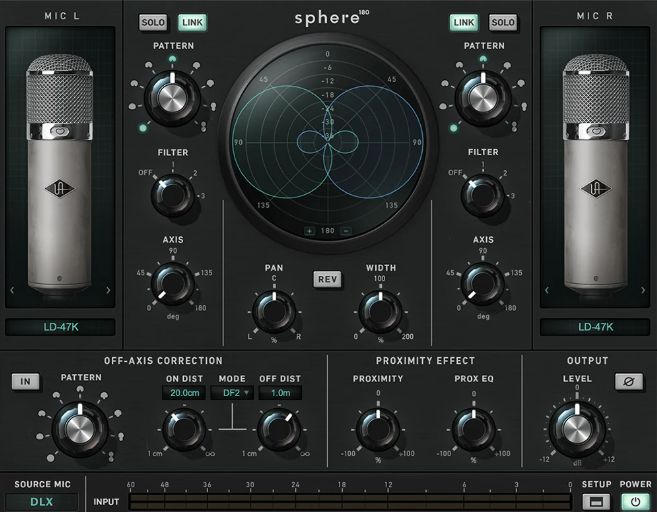Select bottom-right figure-8 icon on right PATTERN knob
Screen dimensions: 657x512
pyautogui.click(x=514, y=127)
